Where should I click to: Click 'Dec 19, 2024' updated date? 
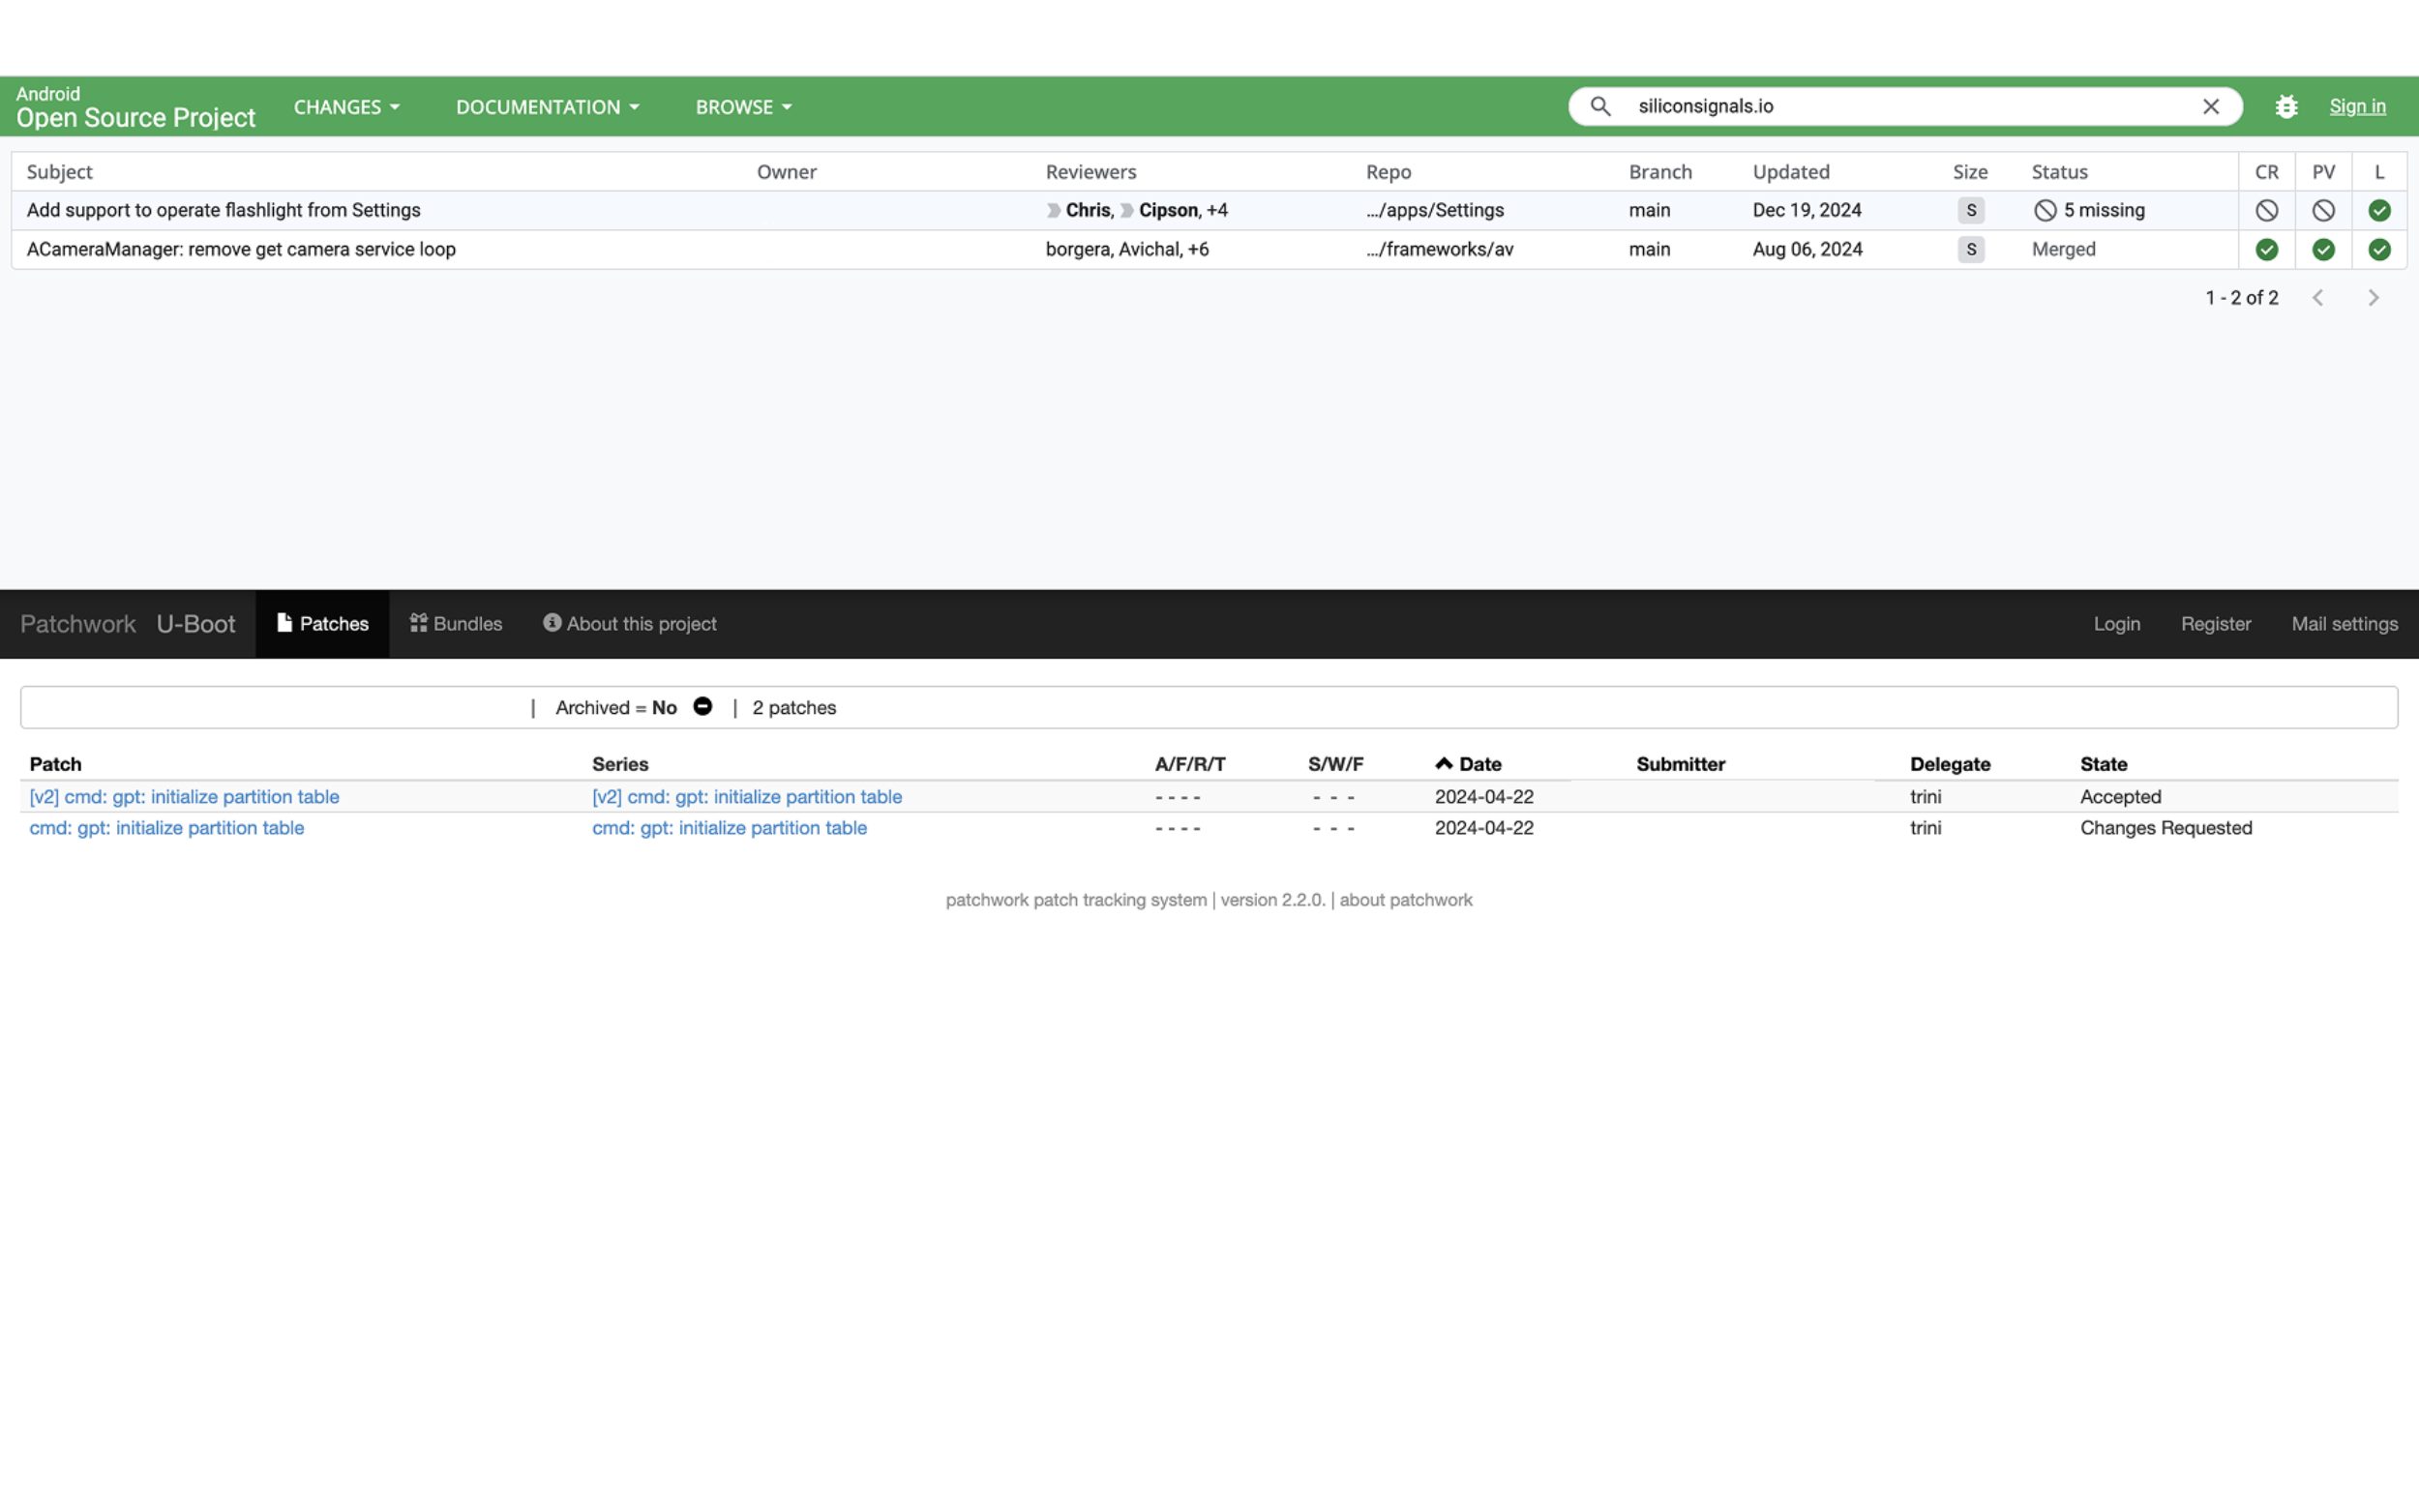pyautogui.click(x=1807, y=210)
